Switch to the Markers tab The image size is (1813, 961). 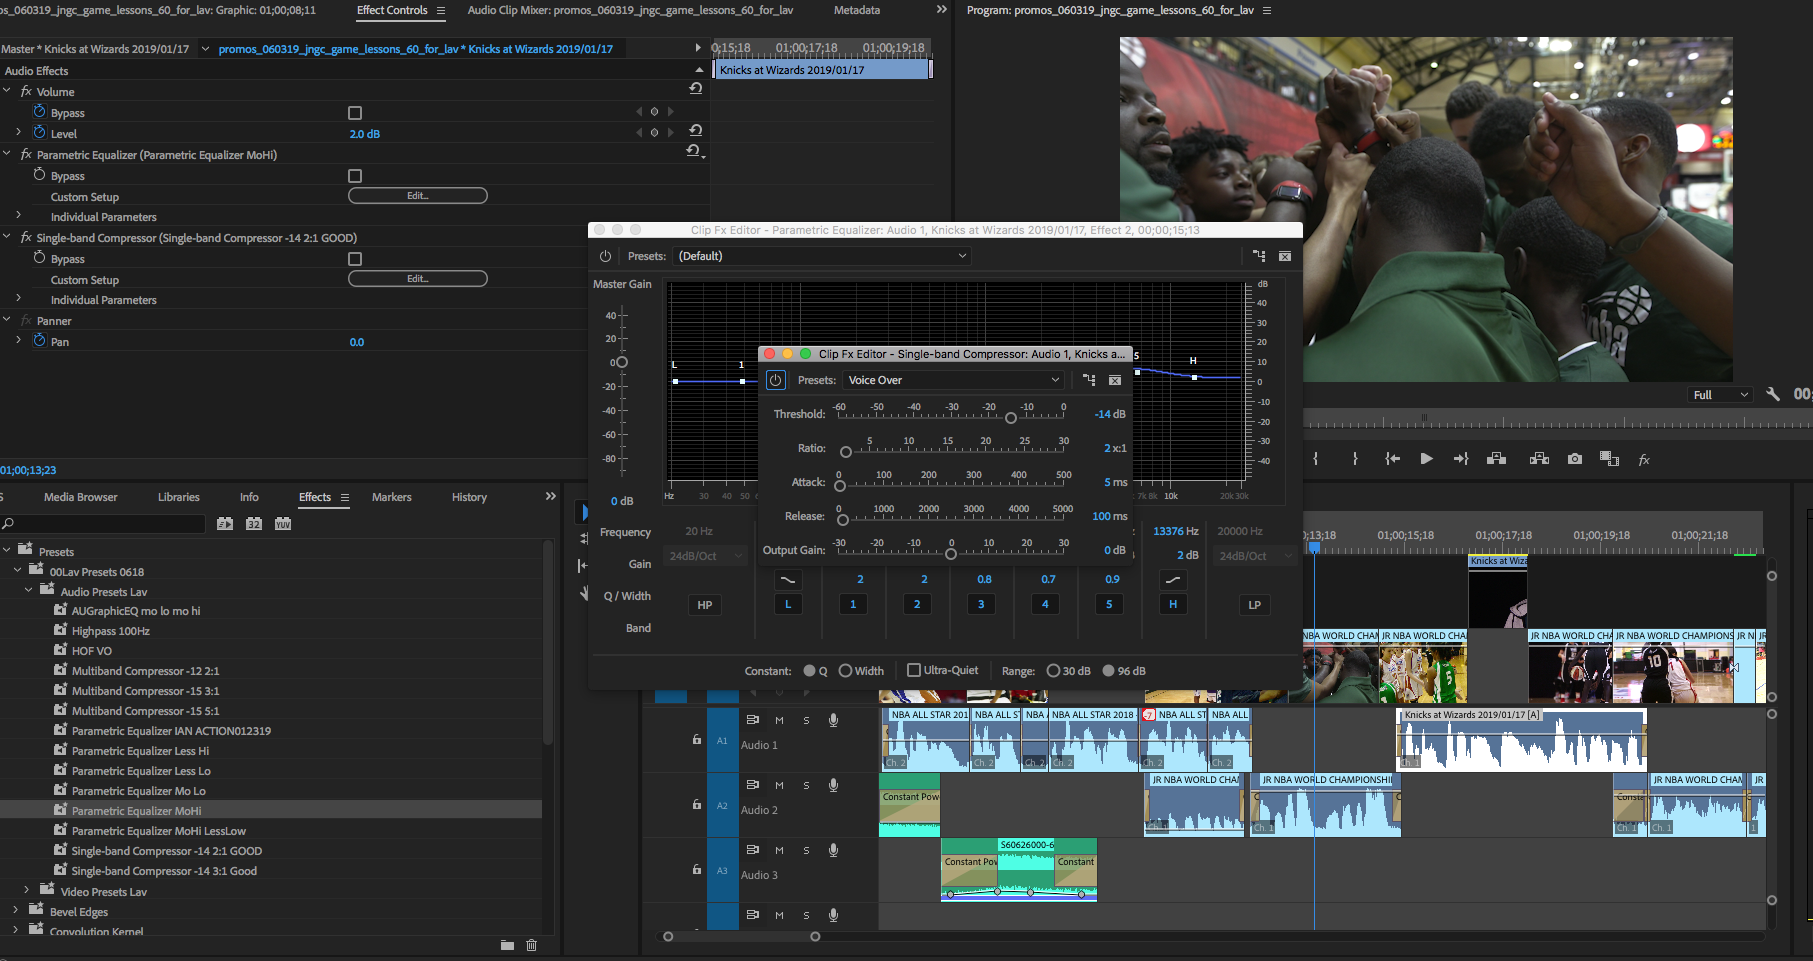pos(391,497)
